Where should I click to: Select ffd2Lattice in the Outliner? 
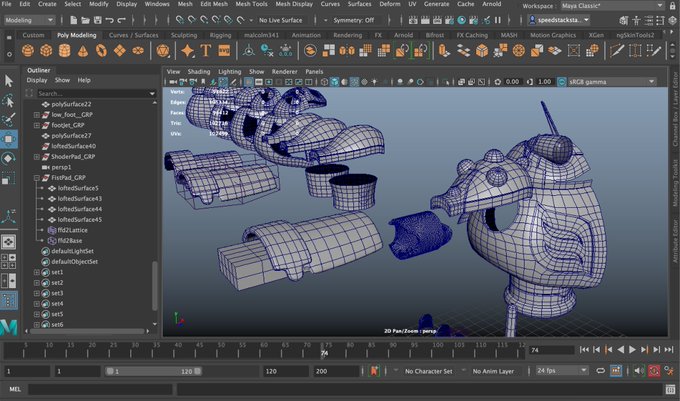[x=72, y=230]
